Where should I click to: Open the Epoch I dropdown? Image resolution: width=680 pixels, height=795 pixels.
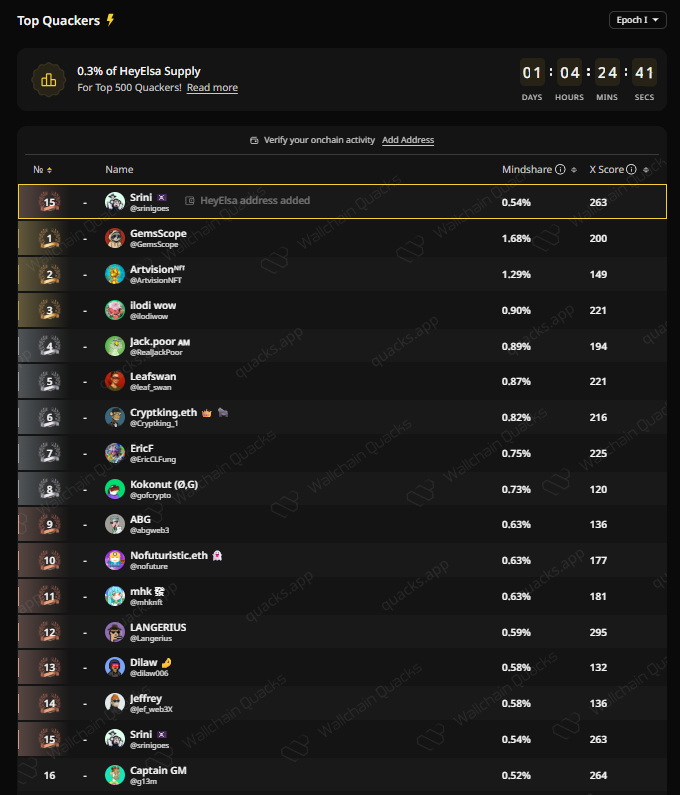pos(637,20)
